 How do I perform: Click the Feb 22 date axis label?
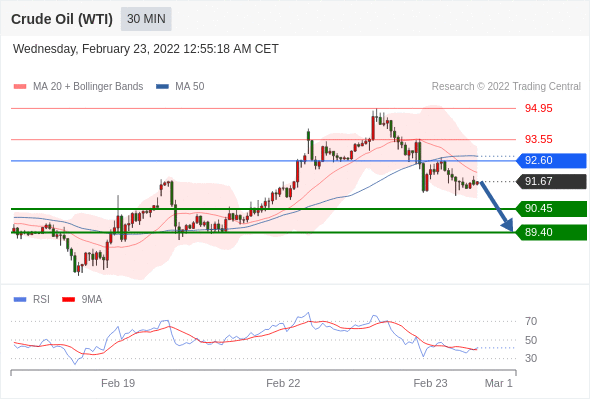click(x=283, y=383)
